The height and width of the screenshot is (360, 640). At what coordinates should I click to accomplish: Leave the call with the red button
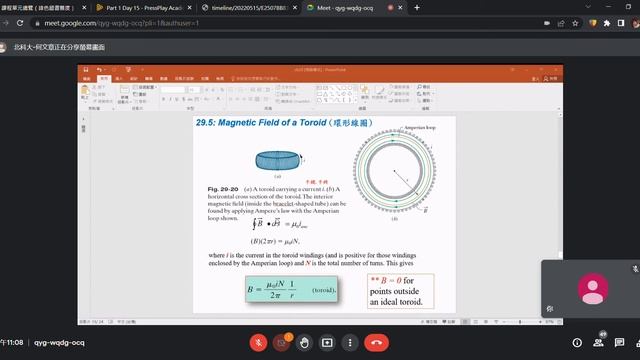coord(376,343)
